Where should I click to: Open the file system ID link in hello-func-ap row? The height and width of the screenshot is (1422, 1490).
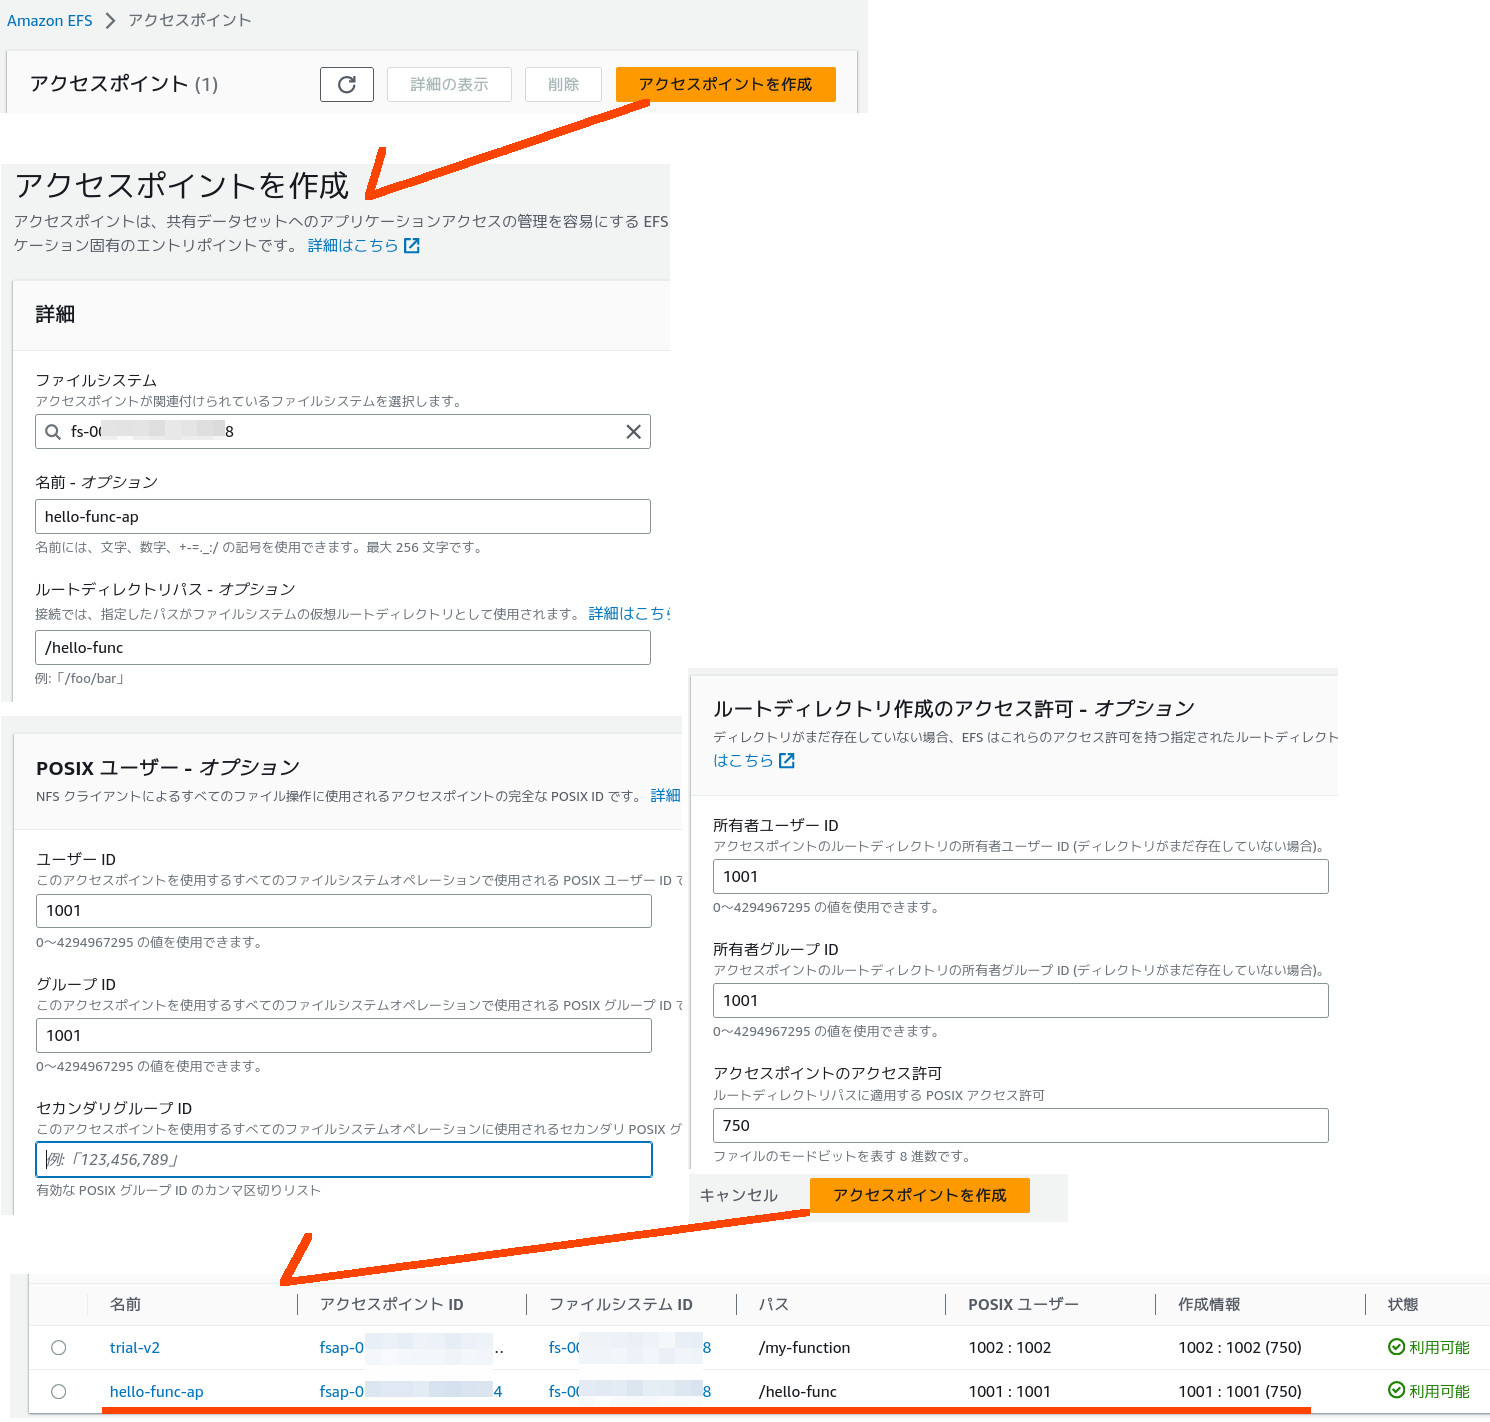pos(630,1392)
